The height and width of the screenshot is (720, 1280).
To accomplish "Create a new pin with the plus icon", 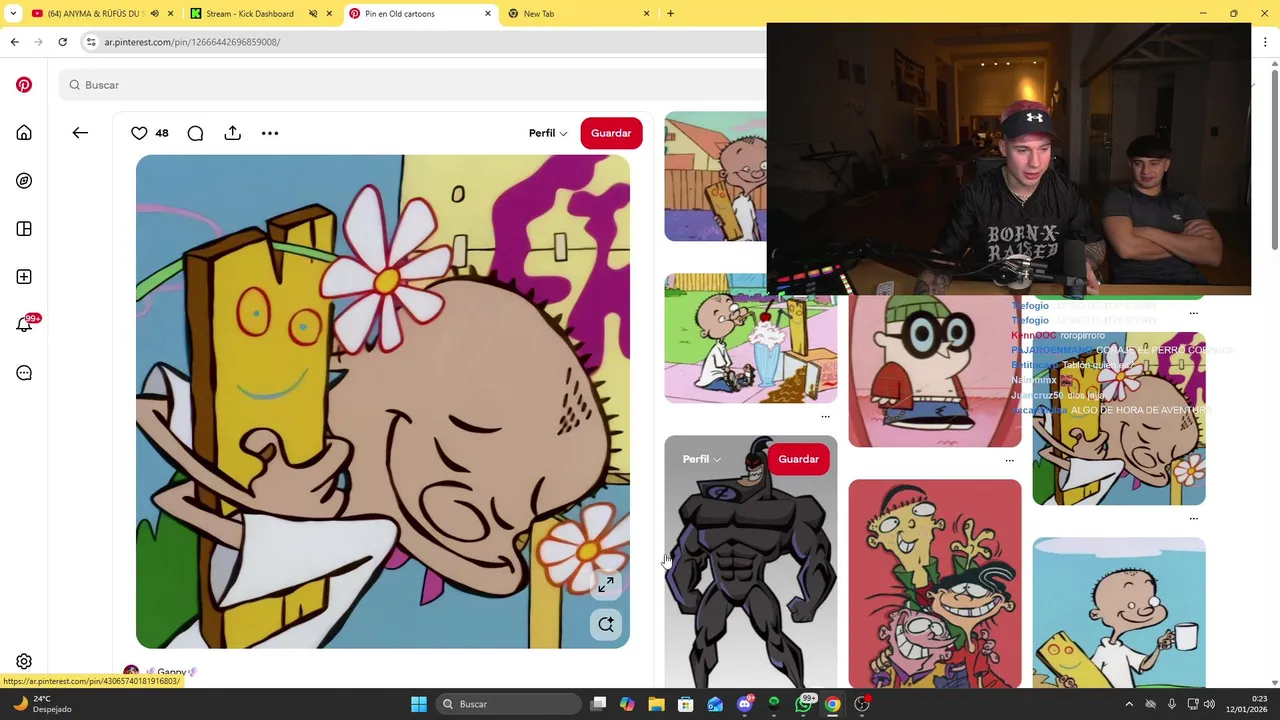I will point(24,277).
